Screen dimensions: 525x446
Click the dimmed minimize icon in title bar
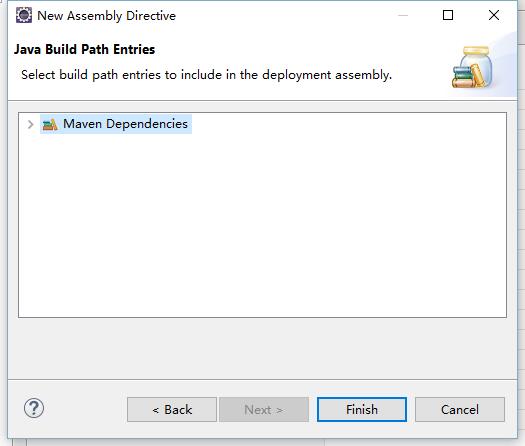(403, 15)
